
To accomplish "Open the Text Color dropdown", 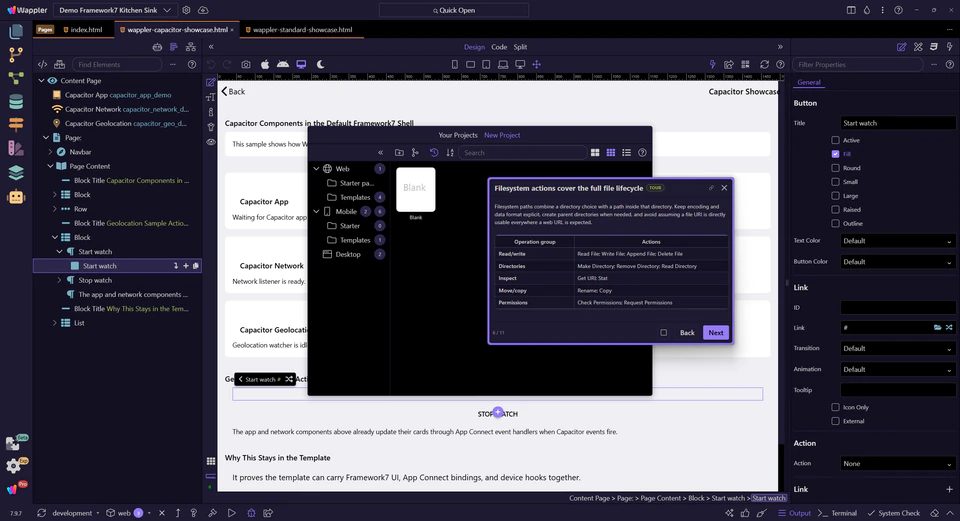I will pyautogui.click(x=897, y=241).
